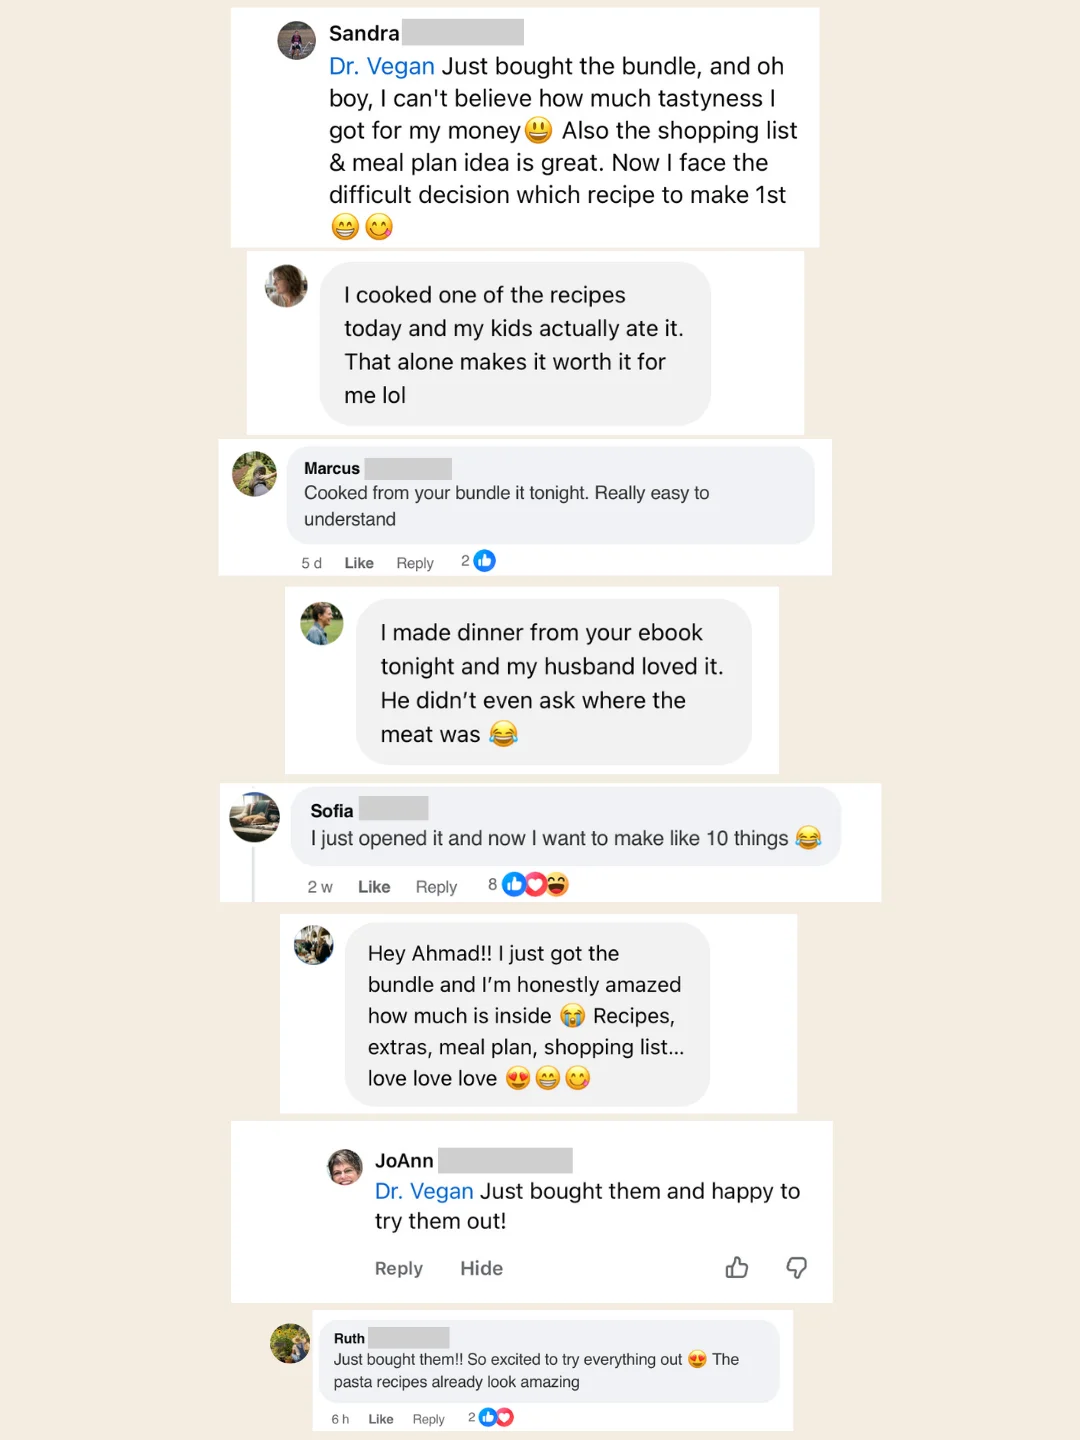This screenshot has height=1440, width=1080.
Task: Reply to Sofia's comment
Action: point(436,887)
